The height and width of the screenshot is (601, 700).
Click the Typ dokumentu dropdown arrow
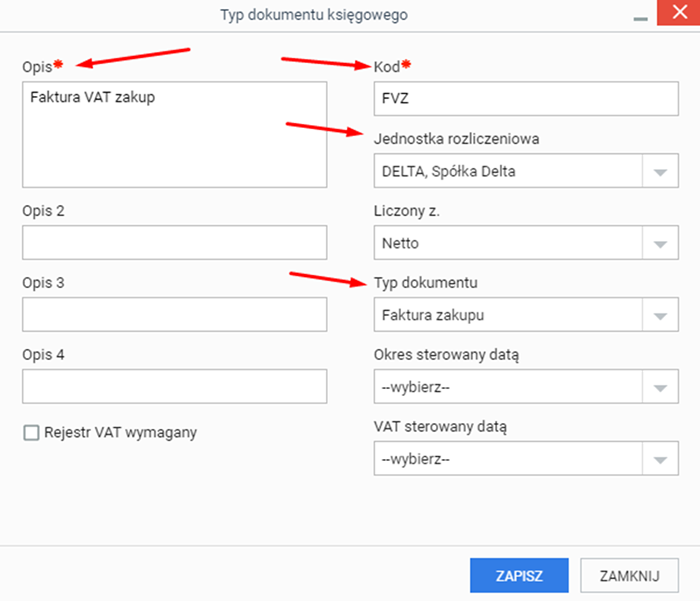point(660,315)
